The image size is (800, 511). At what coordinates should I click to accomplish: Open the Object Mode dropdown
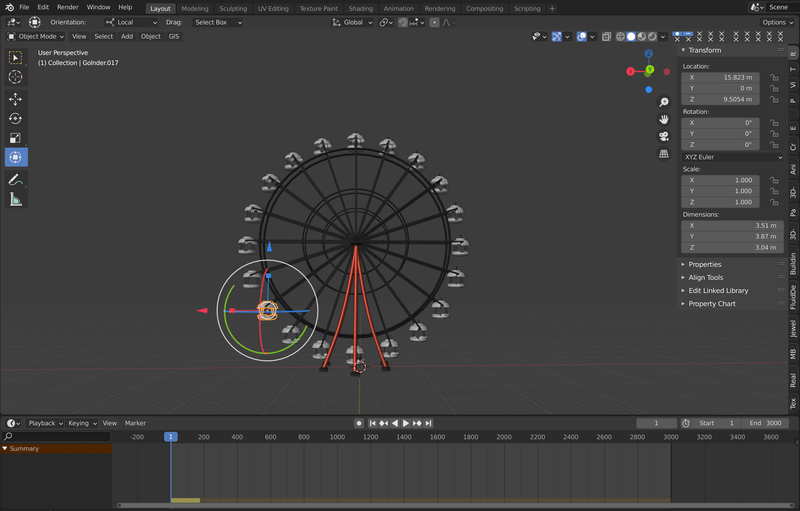click(36, 36)
